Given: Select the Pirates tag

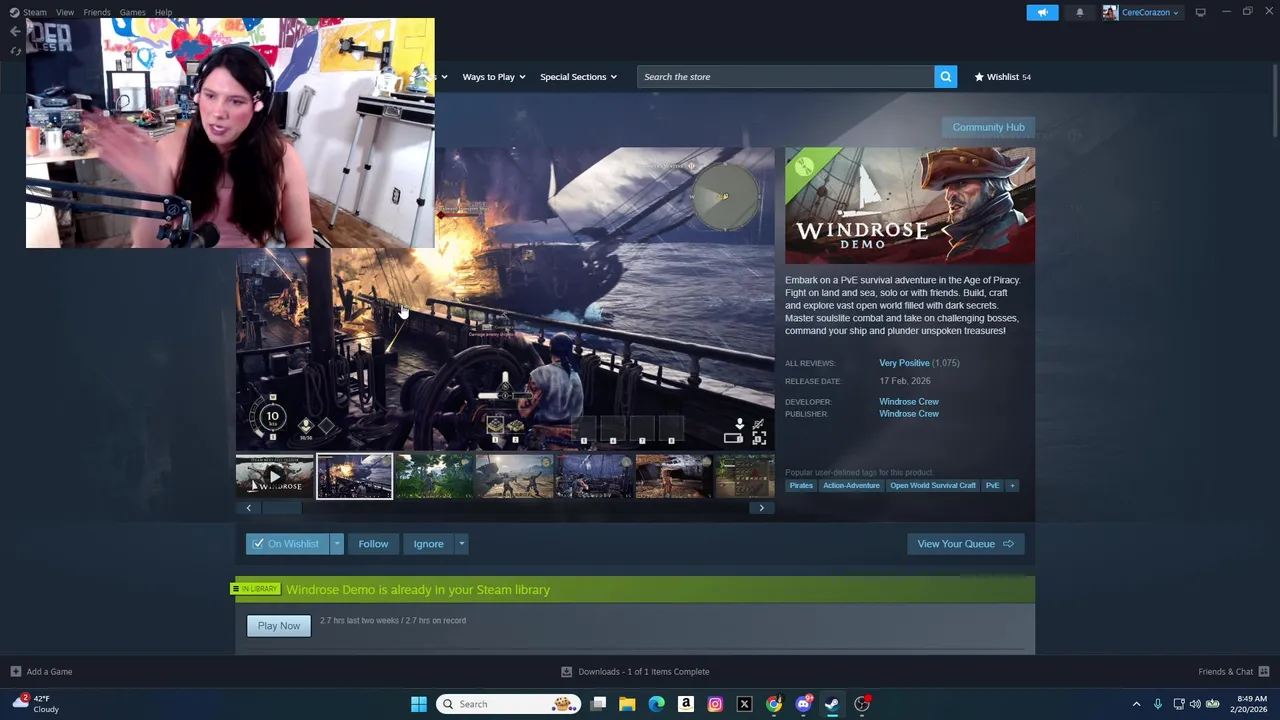Looking at the screenshot, I should click(801, 486).
